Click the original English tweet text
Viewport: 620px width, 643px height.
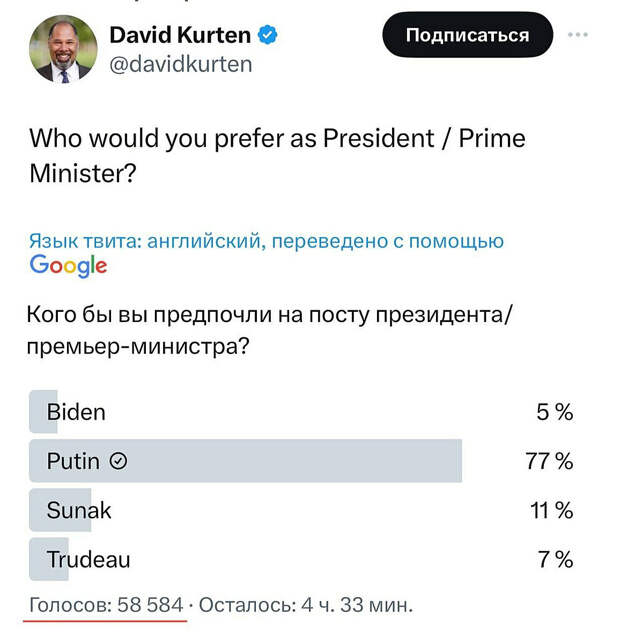coord(277,156)
